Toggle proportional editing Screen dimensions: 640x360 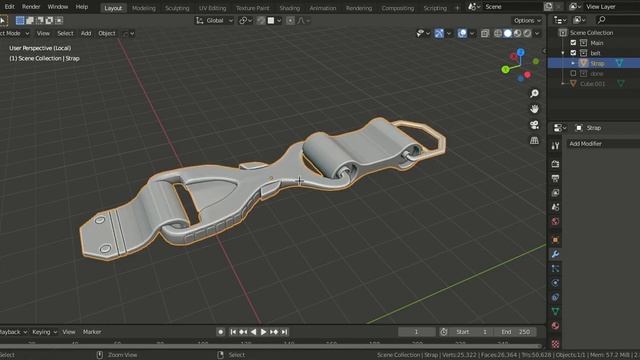tap(290, 20)
